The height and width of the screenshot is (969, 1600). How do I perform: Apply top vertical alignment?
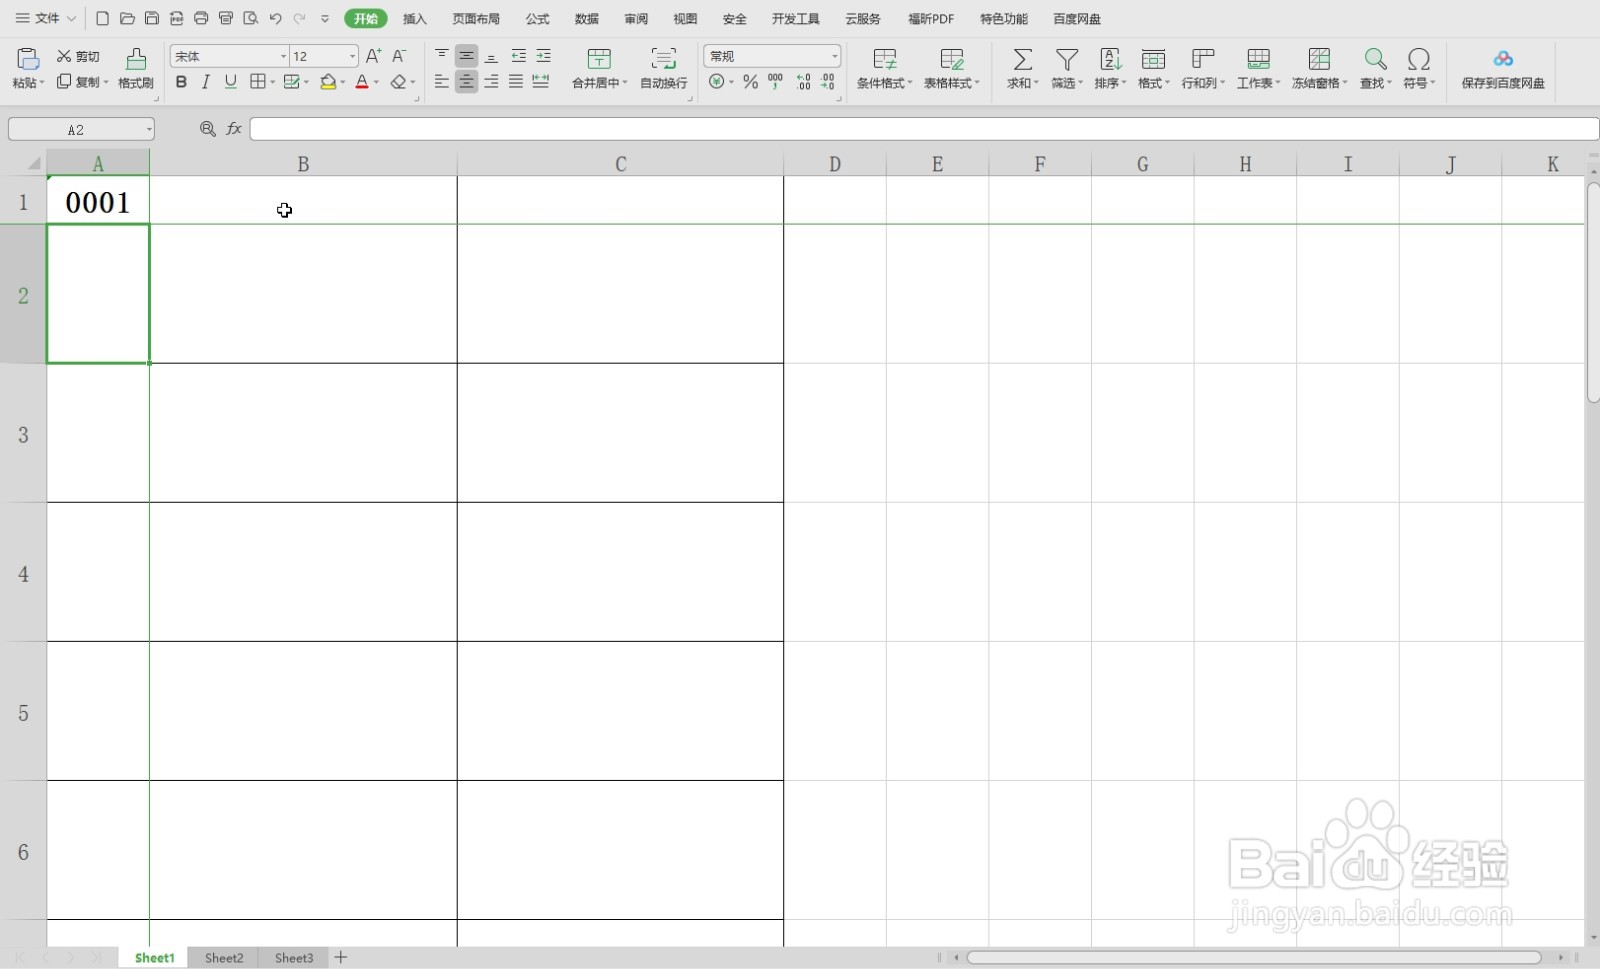(442, 56)
